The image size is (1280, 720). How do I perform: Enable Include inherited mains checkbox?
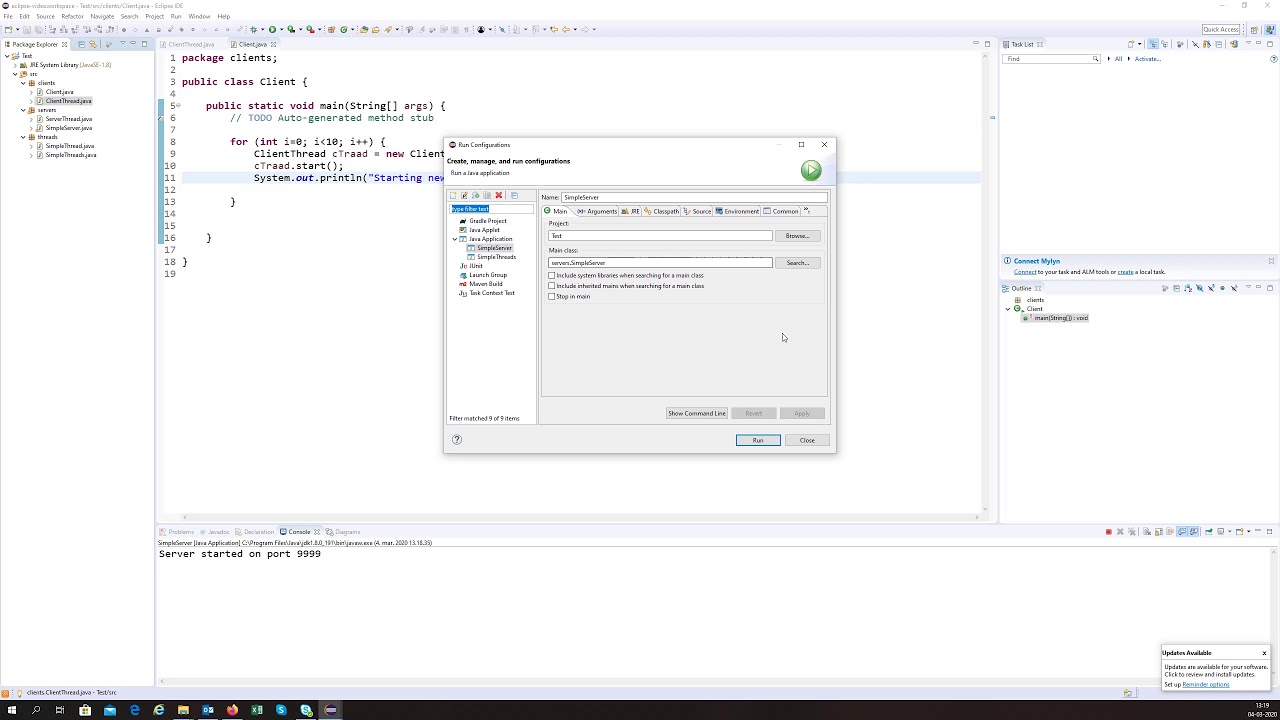pyautogui.click(x=551, y=286)
